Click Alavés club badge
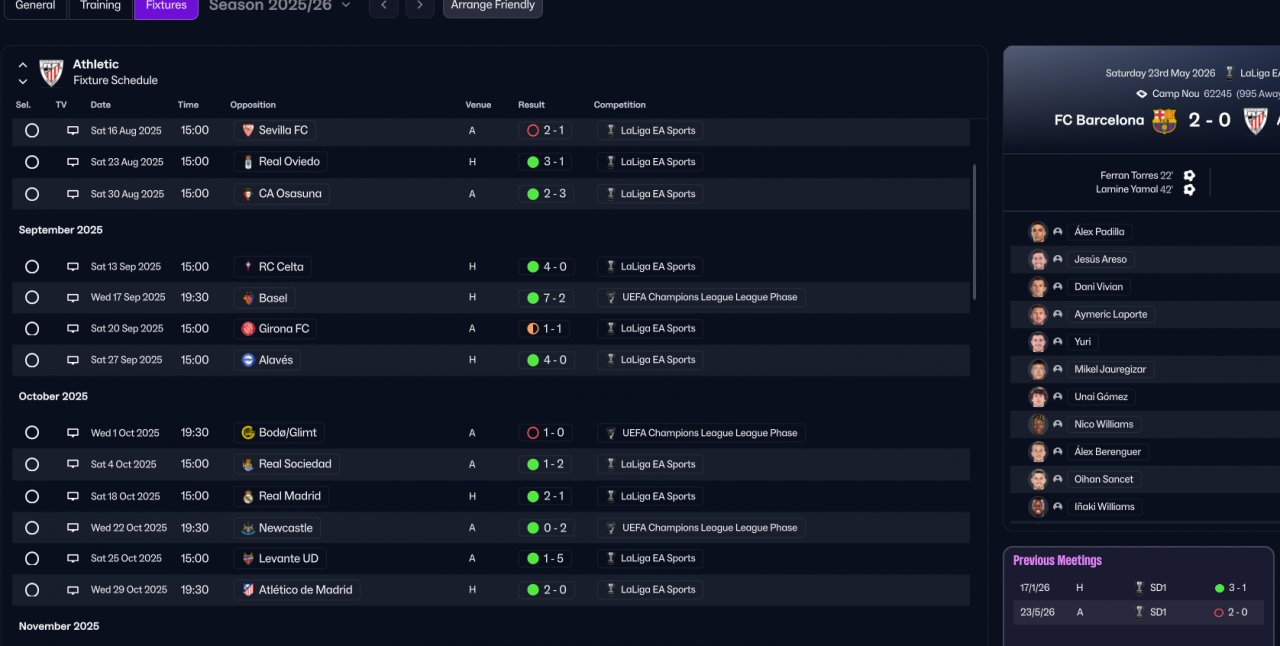1280x646 pixels. [248, 360]
